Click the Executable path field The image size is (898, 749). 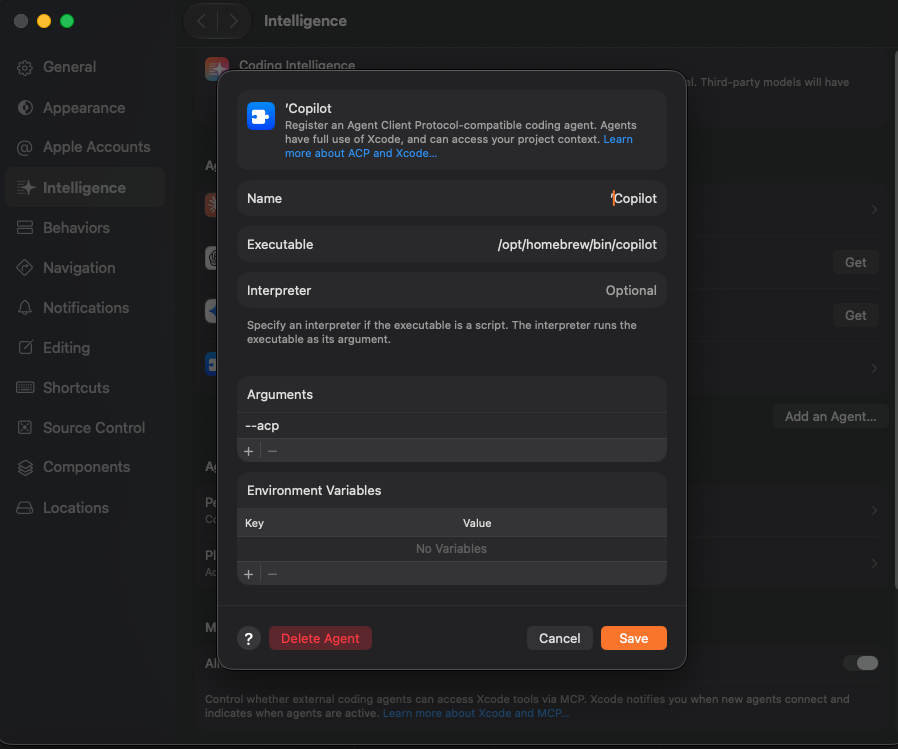[452, 245]
